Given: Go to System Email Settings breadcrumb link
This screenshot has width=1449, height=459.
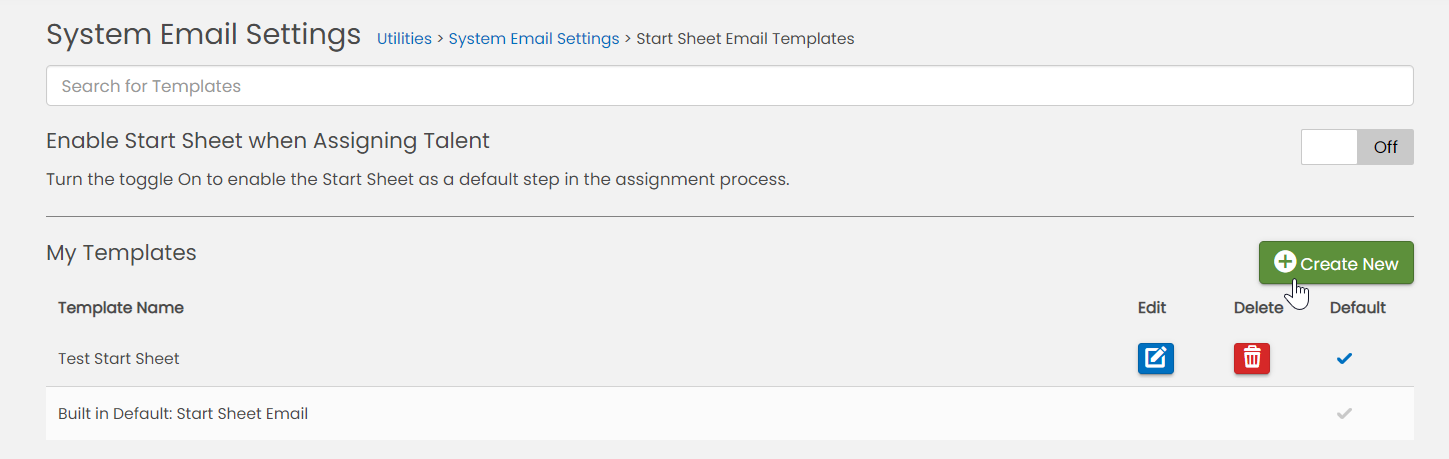Looking at the screenshot, I should click(534, 39).
